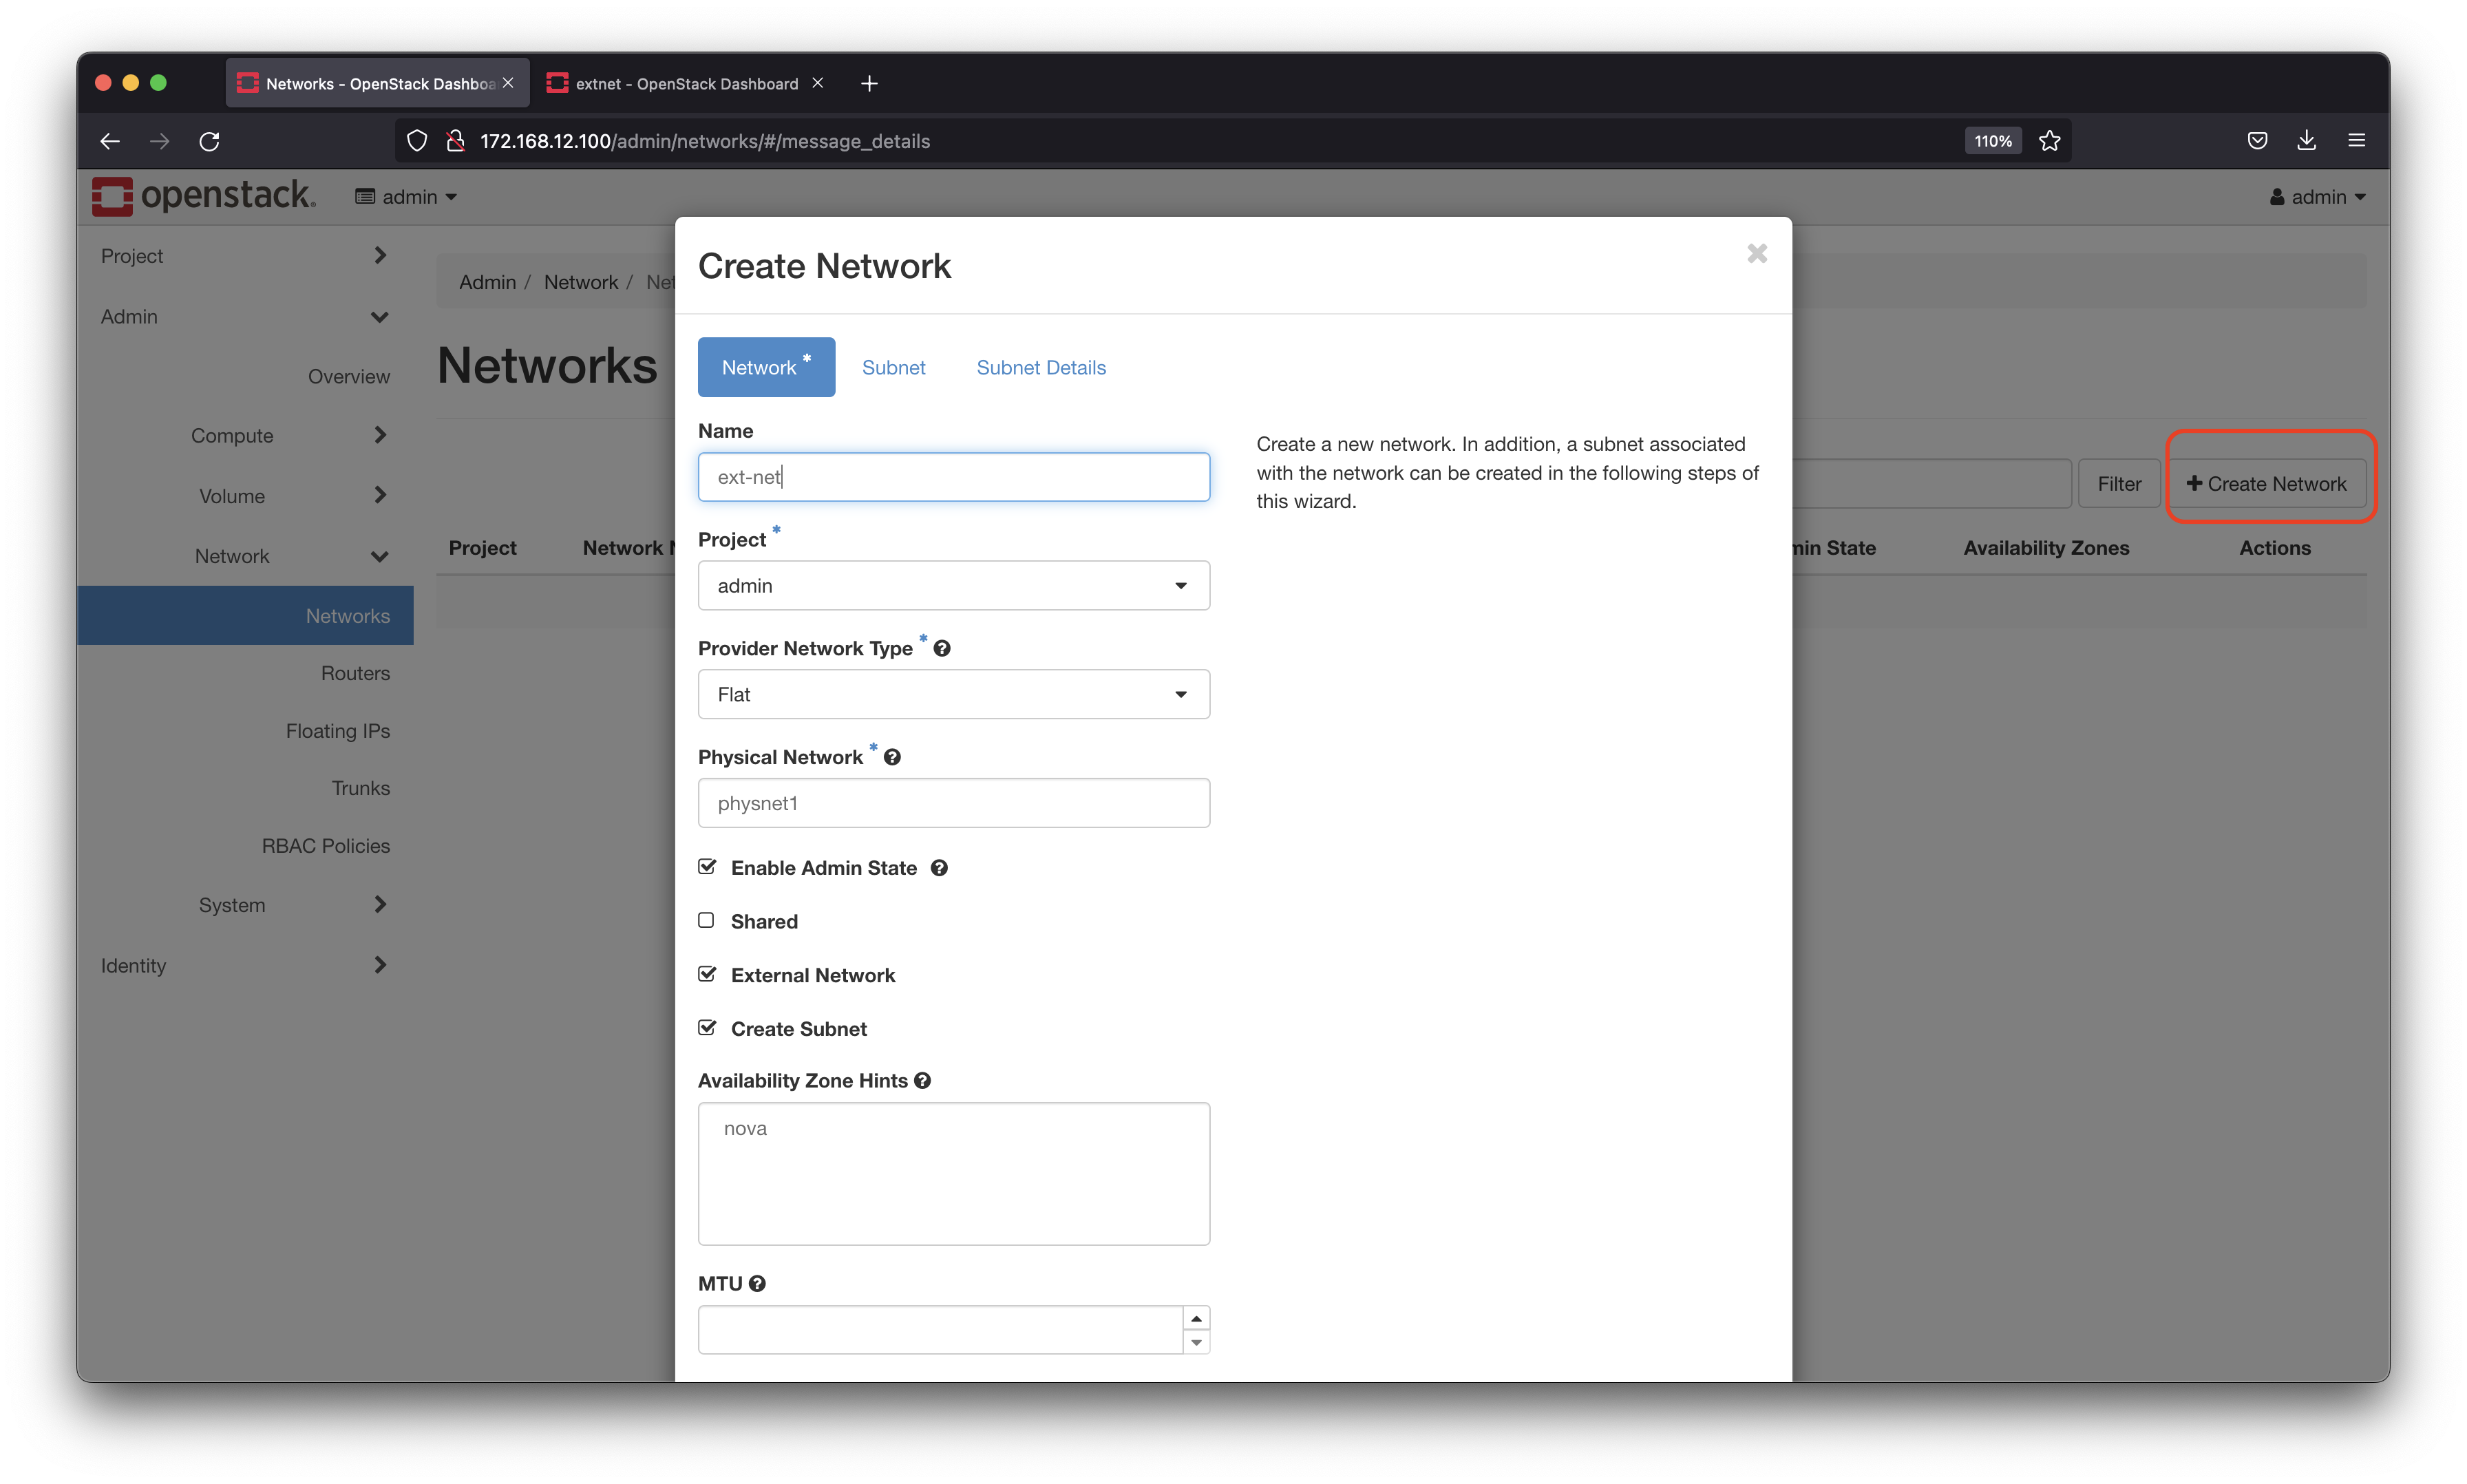The image size is (2467, 1484).
Task: Open Routers in the sidebar
Action: coord(355,674)
